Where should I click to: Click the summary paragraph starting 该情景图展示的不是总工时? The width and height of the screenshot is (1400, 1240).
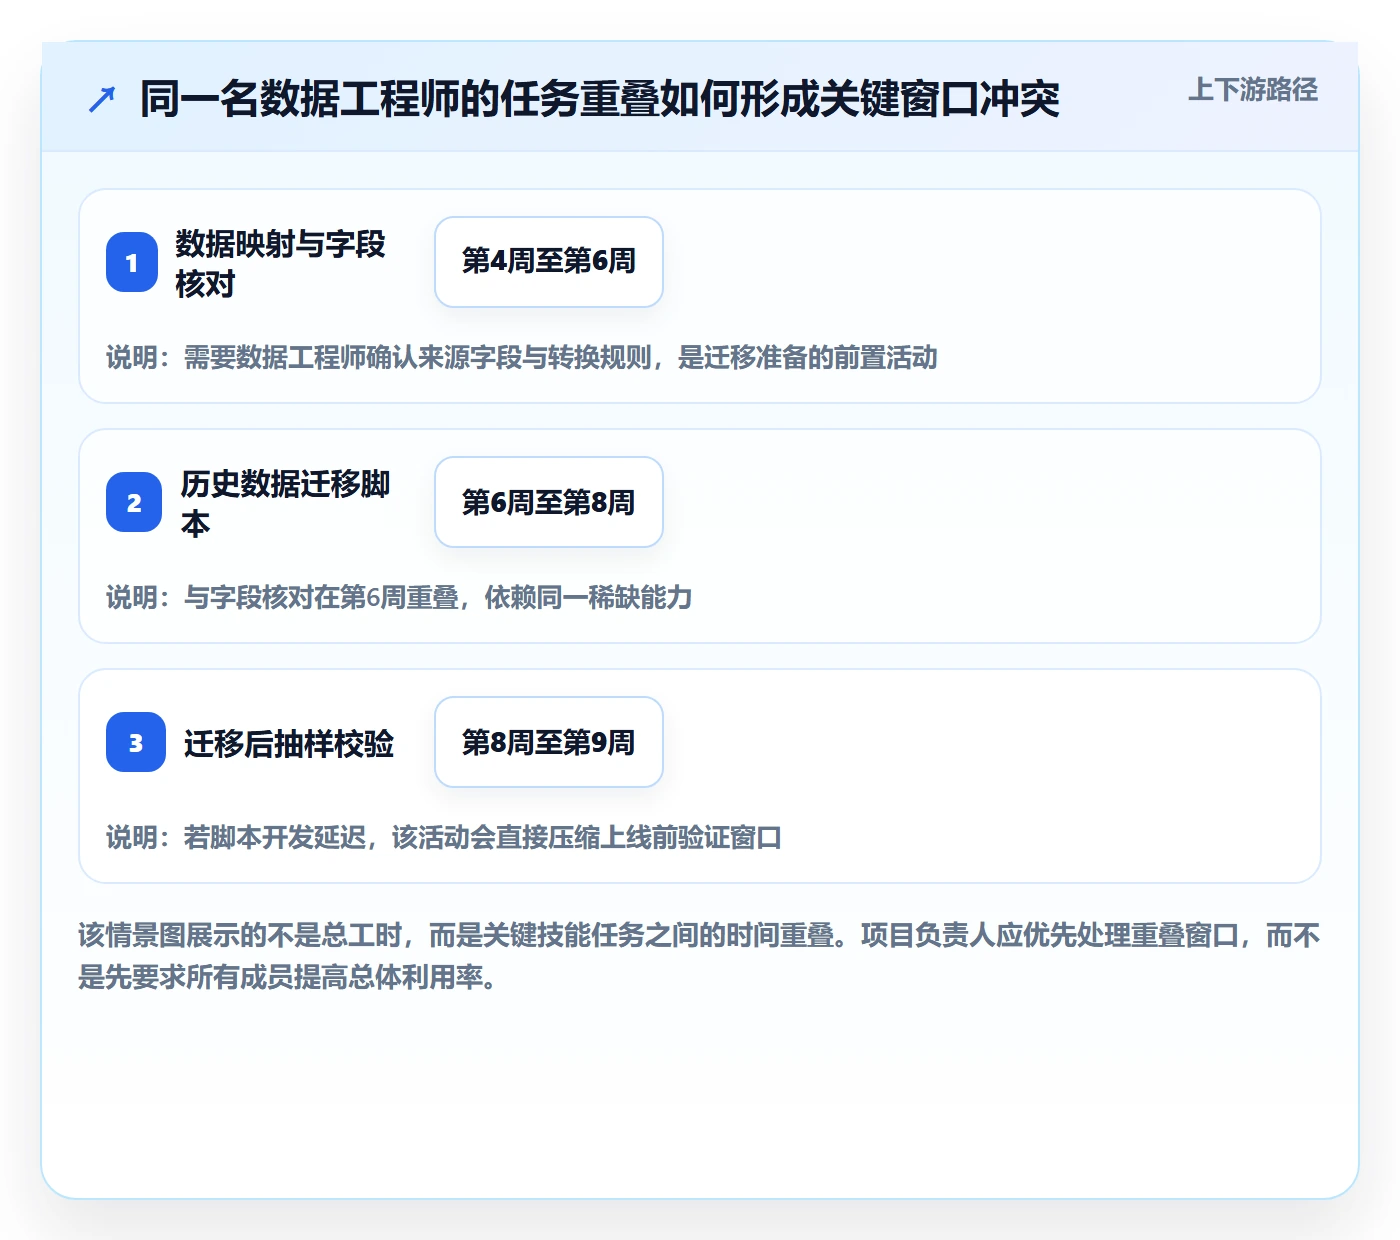tap(699, 956)
